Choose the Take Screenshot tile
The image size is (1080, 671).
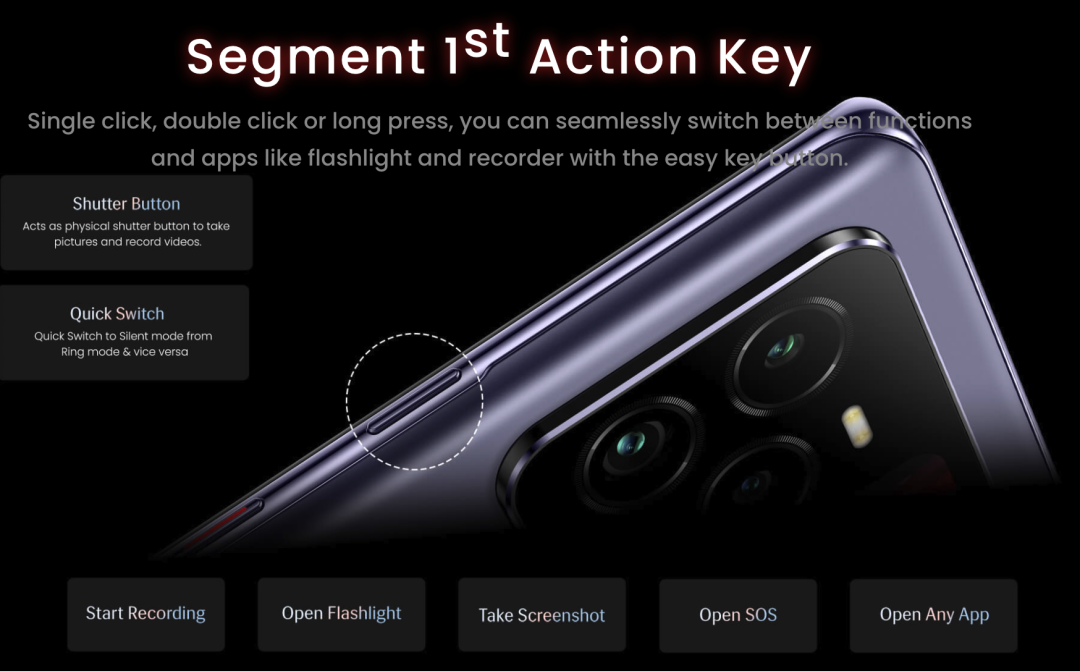pos(542,615)
